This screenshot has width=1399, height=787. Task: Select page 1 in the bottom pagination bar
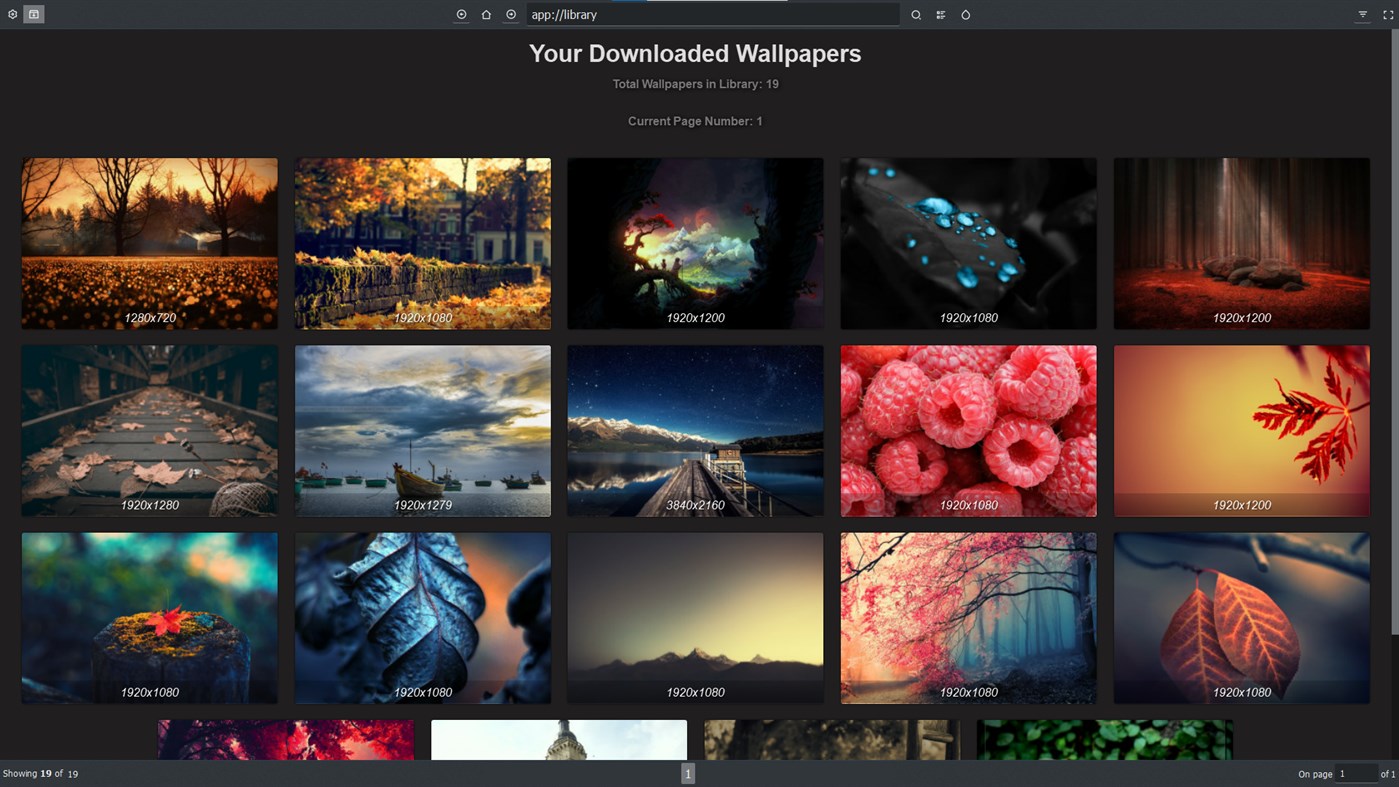(x=688, y=773)
